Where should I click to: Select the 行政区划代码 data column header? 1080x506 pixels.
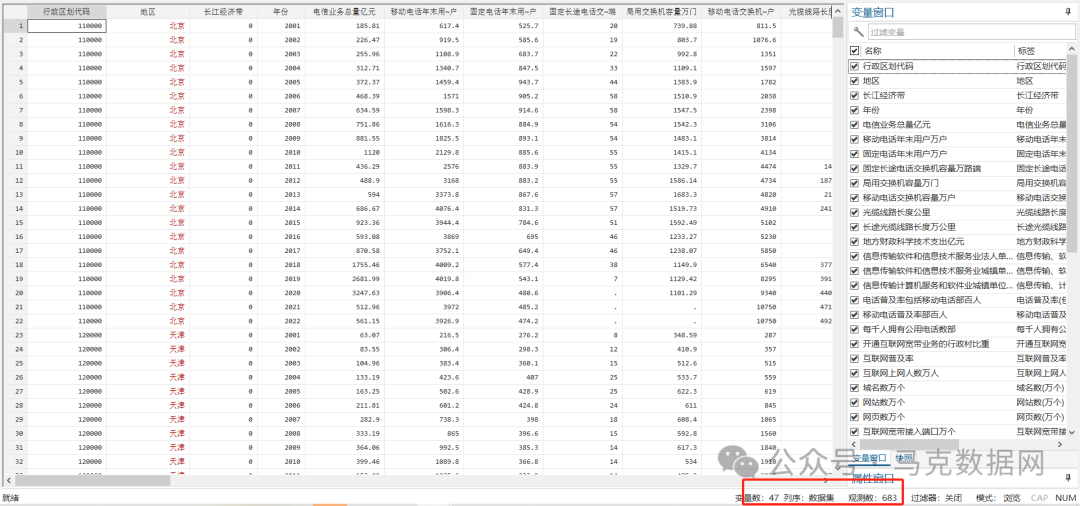point(67,12)
